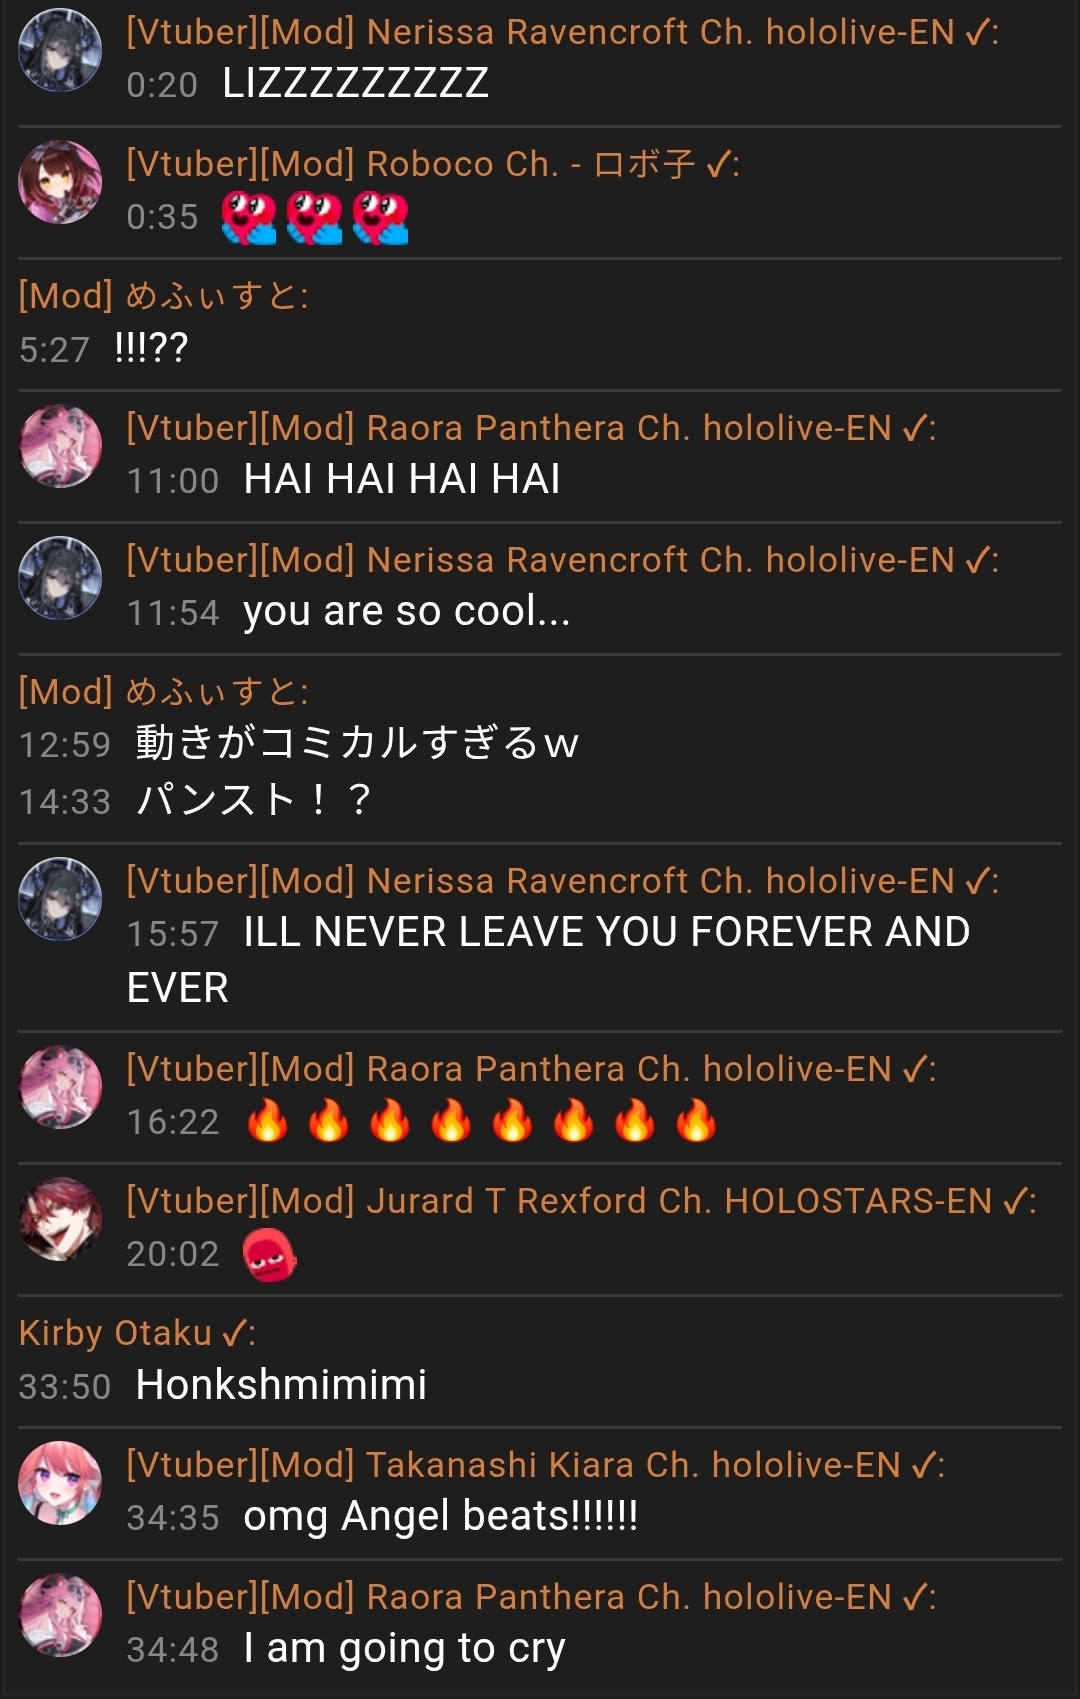Jump to 33:50 Honkshmimimi timestamp
This screenshot has width=1080, height=1699.
[65, 1386]
